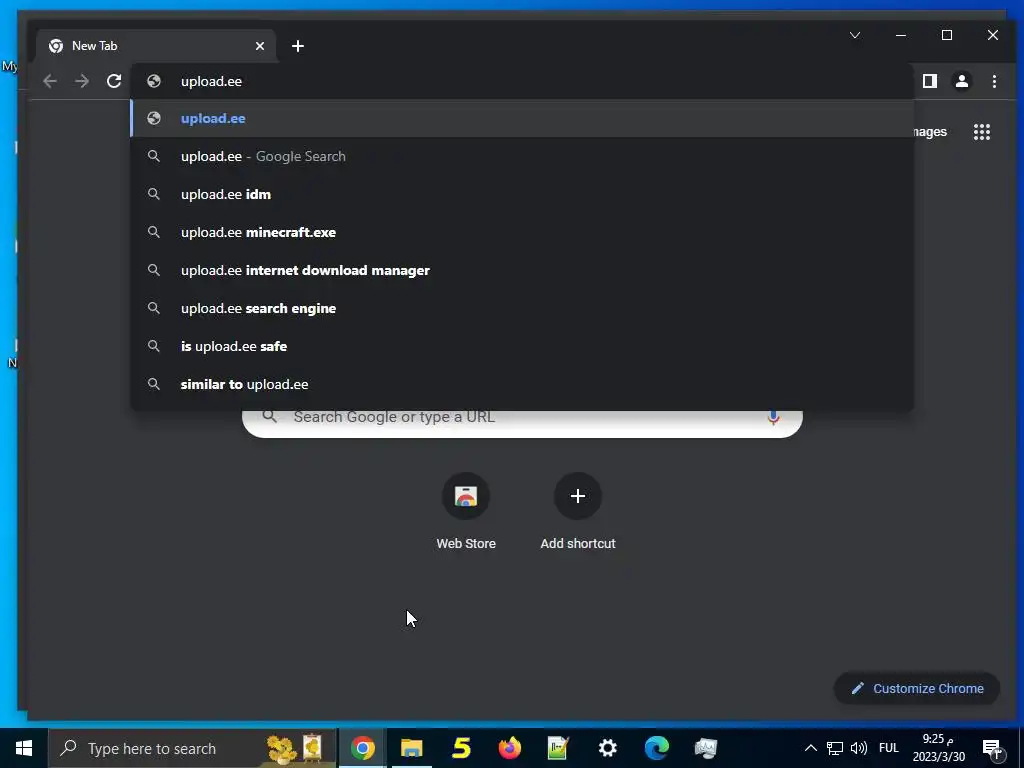Viewport: 1024px width, 768px height.
Task: Click Customize Chrome button
Action: (x=917, y=688)
